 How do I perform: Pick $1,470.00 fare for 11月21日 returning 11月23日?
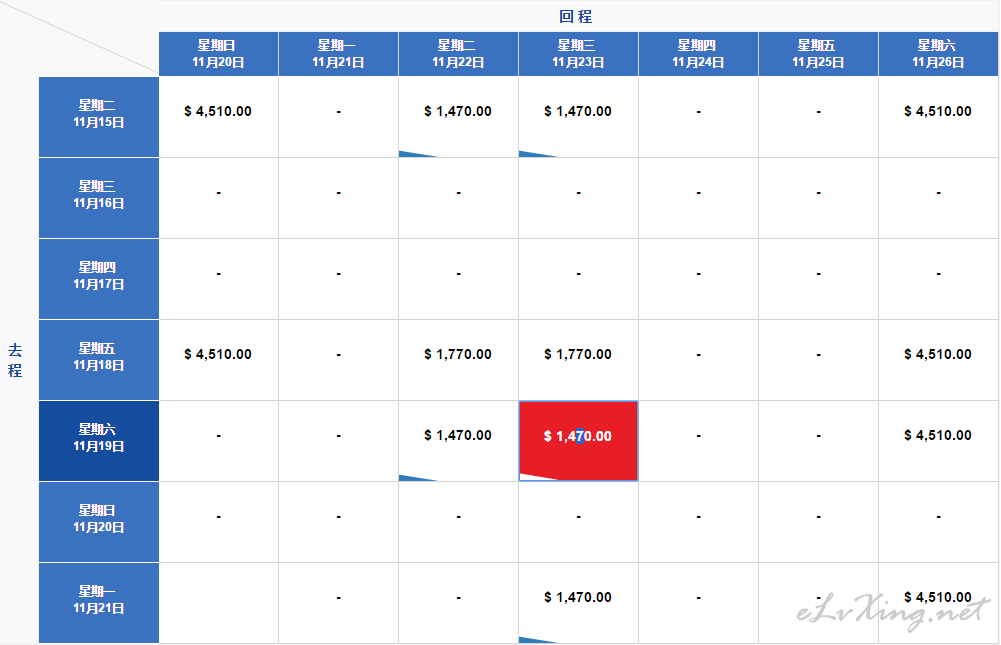pyautogui.click(x=578, y=603)
